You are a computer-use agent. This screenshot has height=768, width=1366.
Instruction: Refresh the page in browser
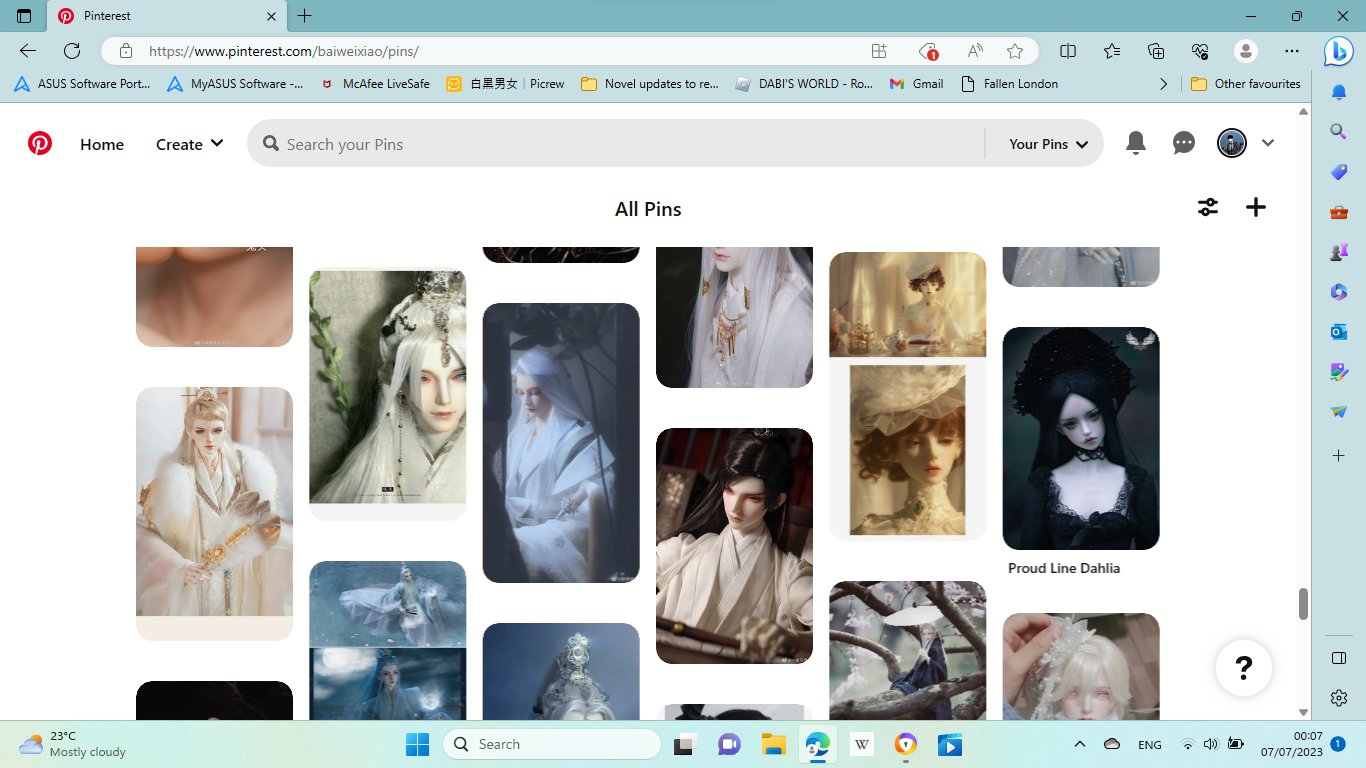pos(72,51)
